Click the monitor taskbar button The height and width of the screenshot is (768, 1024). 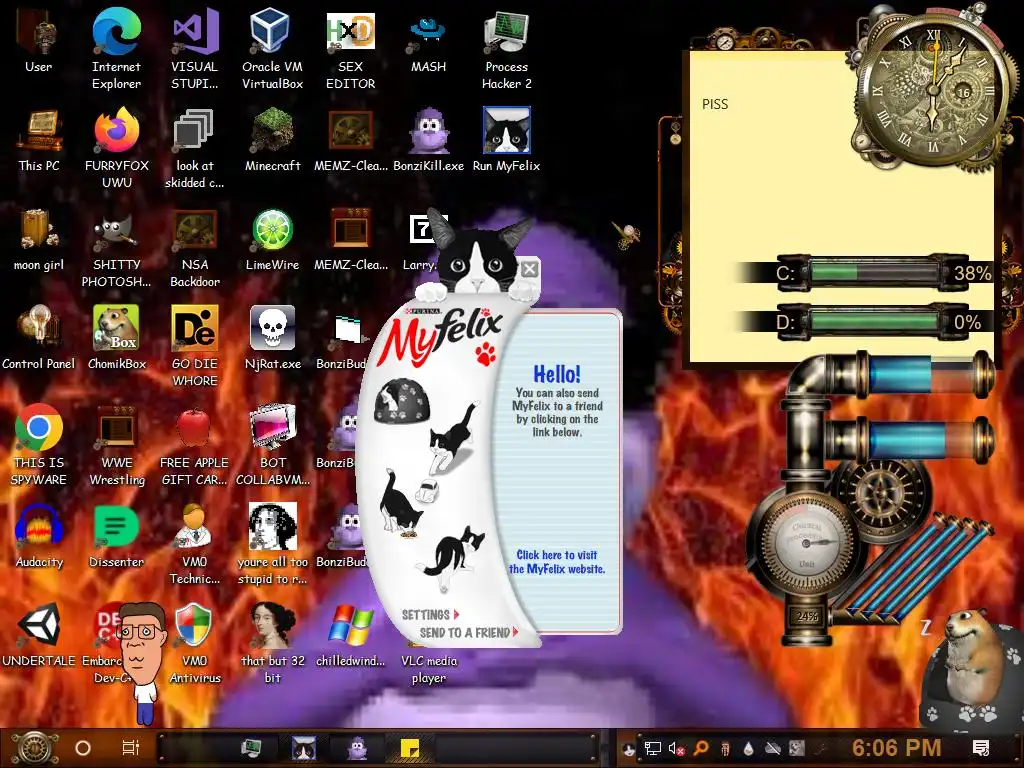(251, 748)
